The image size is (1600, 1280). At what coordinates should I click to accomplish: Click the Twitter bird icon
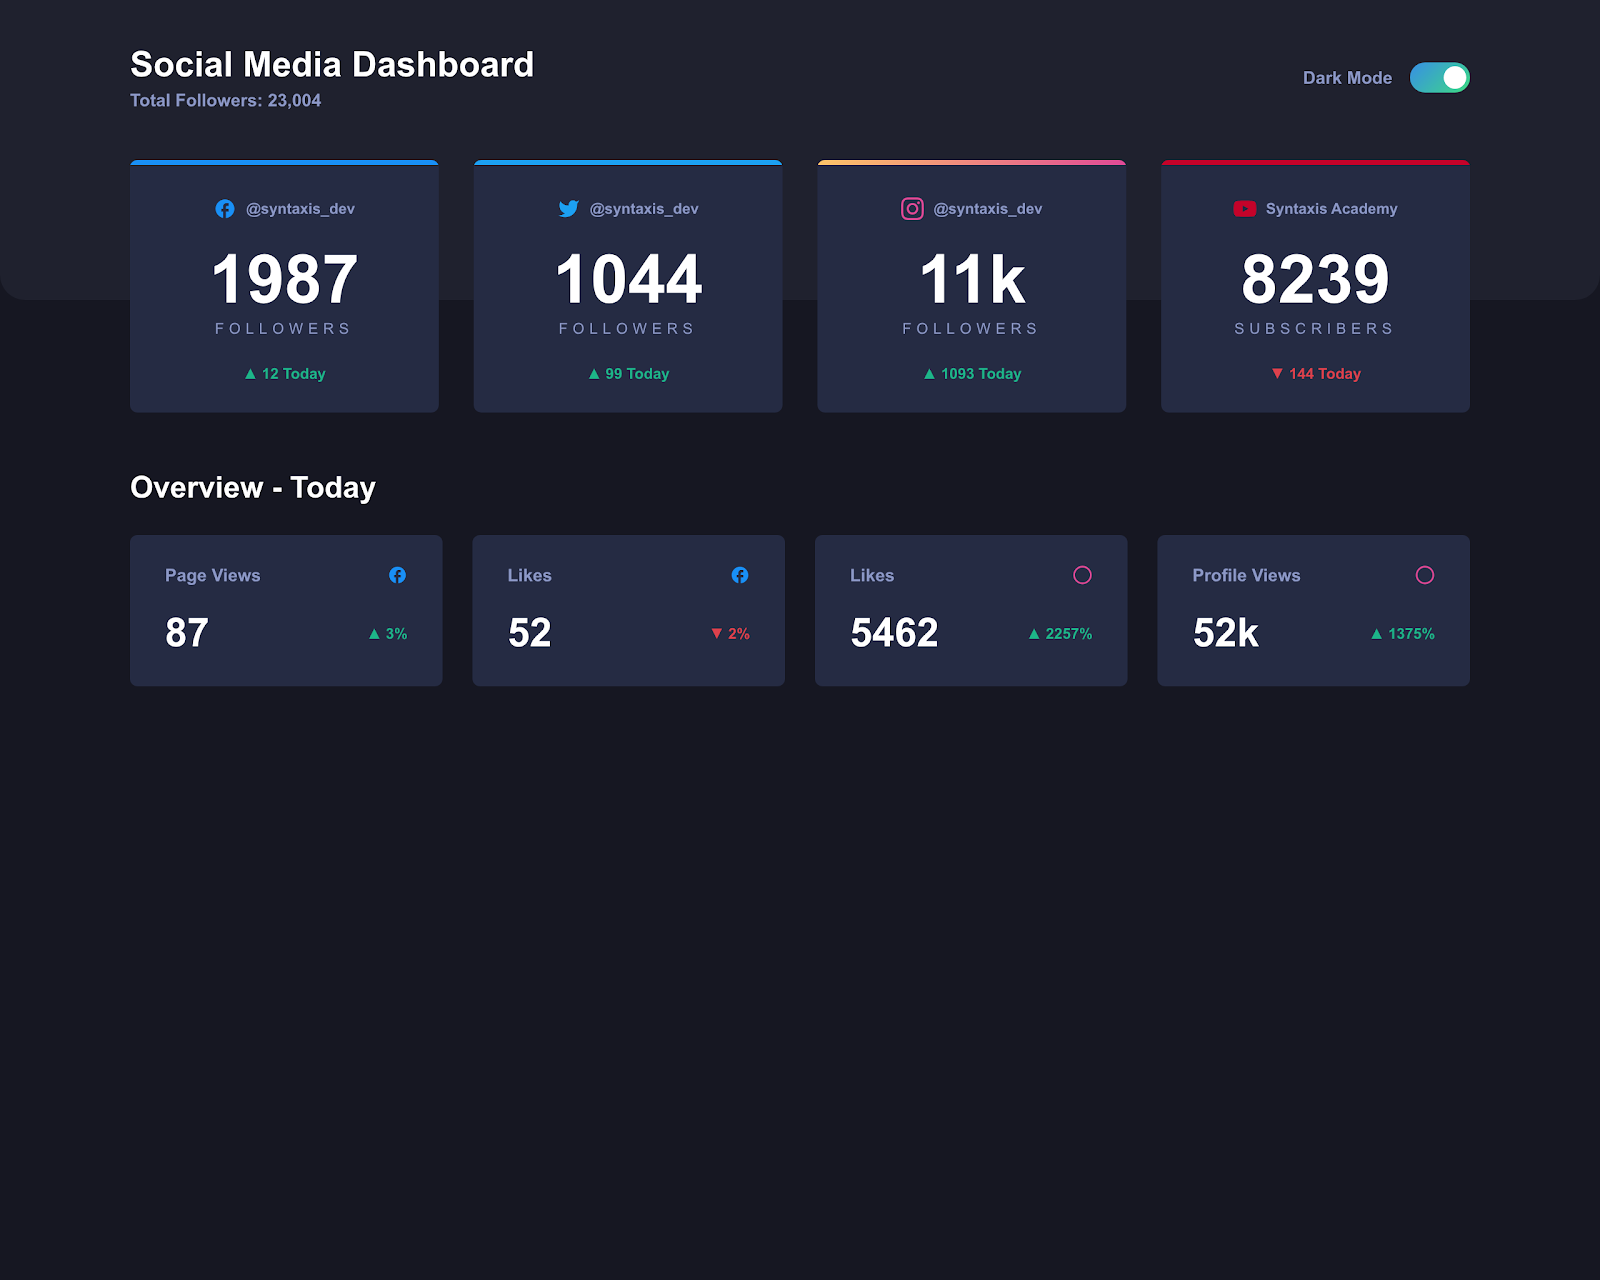pos(569,209)
